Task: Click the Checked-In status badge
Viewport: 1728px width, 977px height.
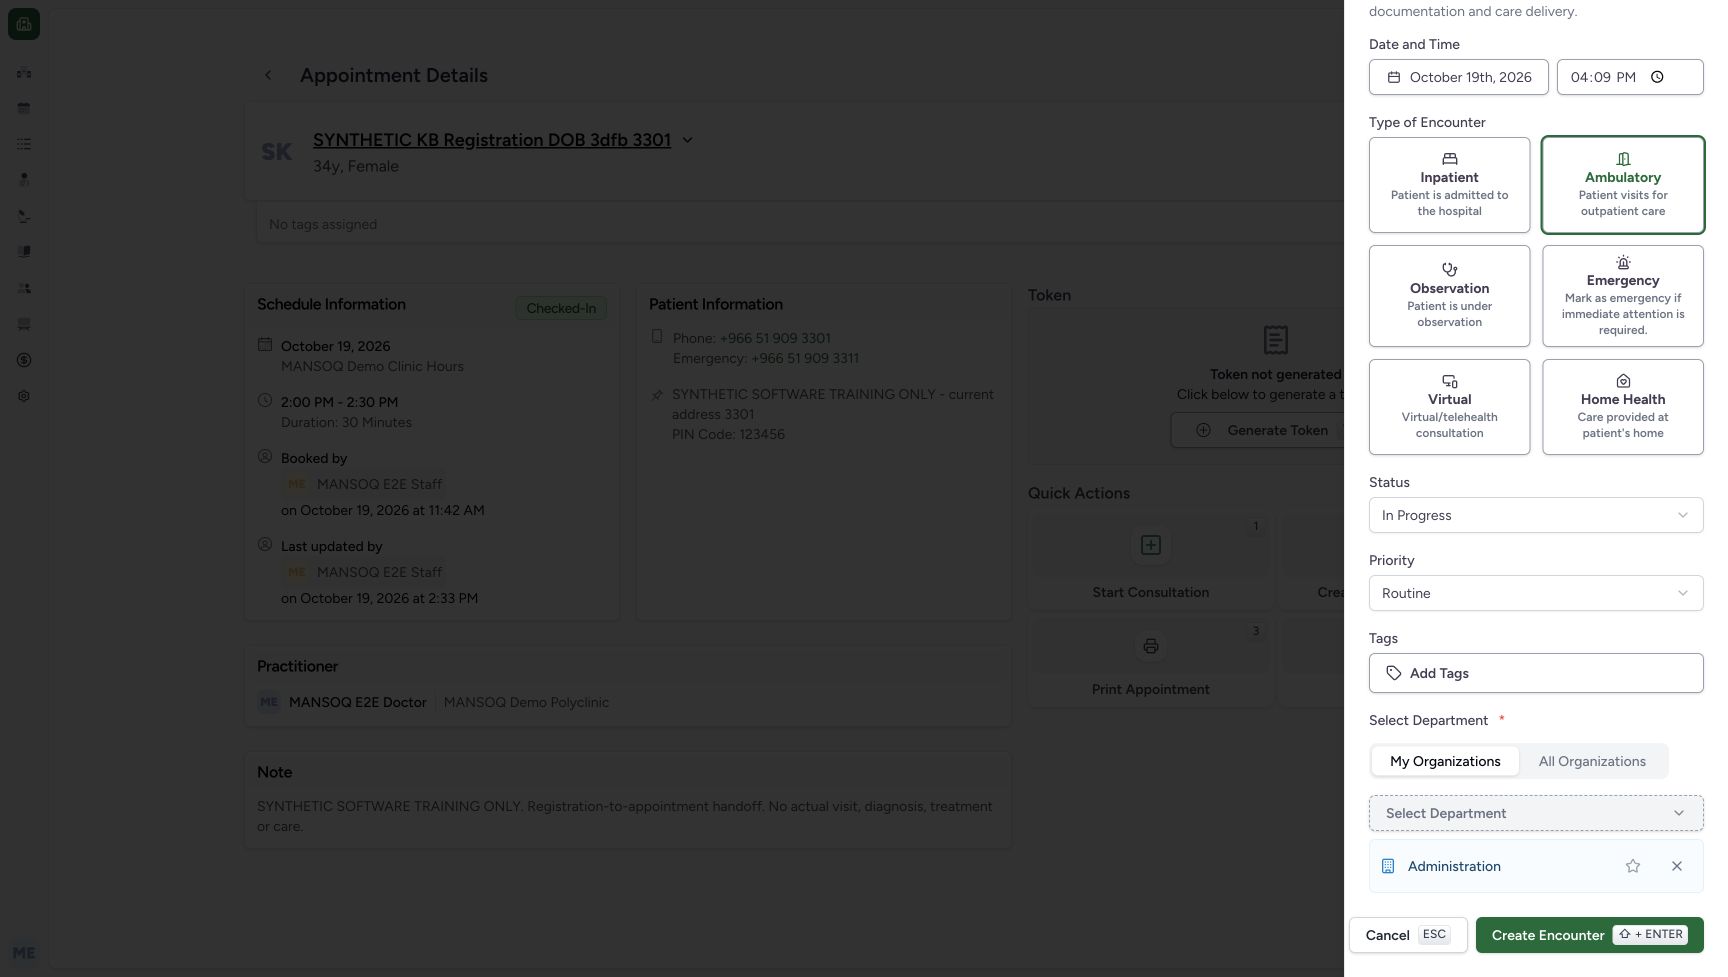Action: (x=561, y=308)
